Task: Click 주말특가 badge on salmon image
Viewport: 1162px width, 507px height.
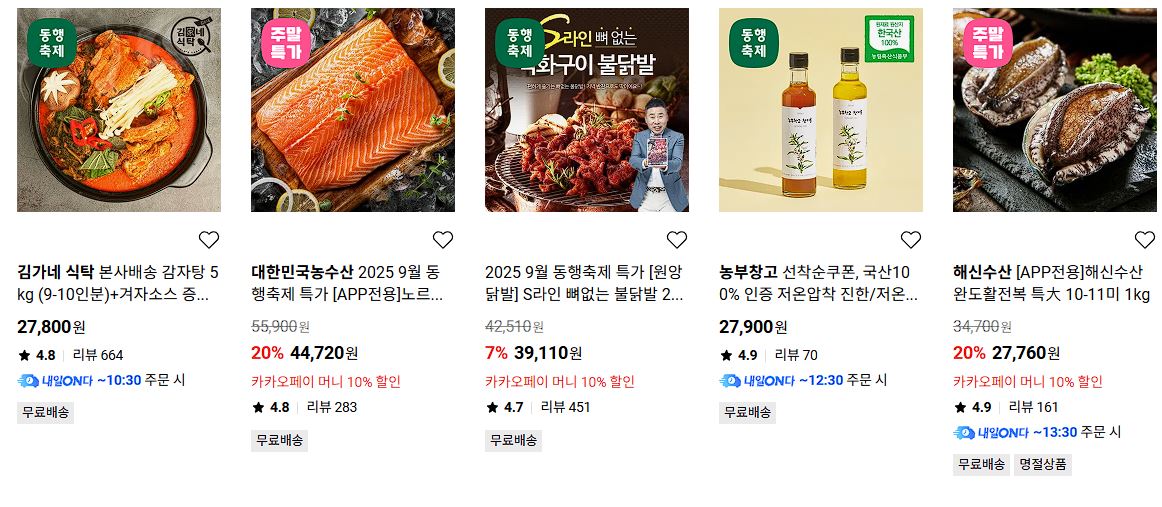Action: click(286, 43)
